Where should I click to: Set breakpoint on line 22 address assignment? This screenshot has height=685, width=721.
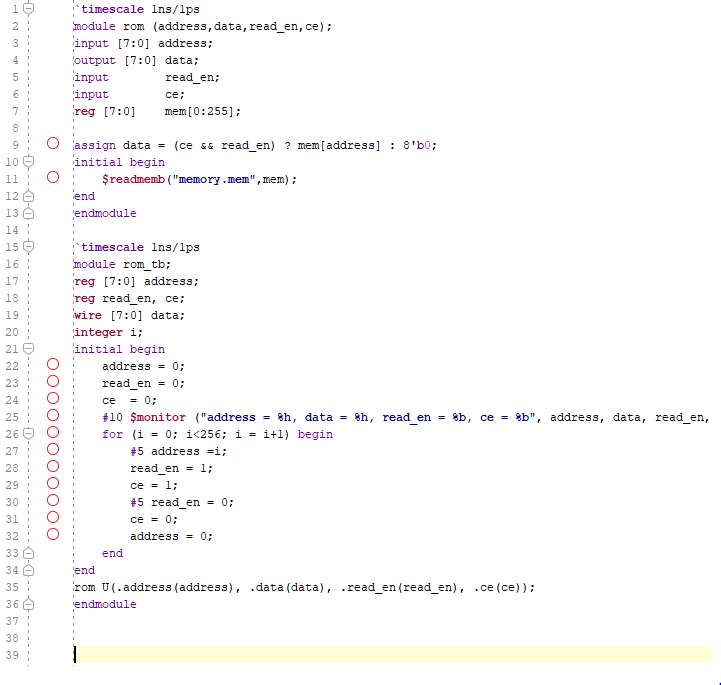53,365
